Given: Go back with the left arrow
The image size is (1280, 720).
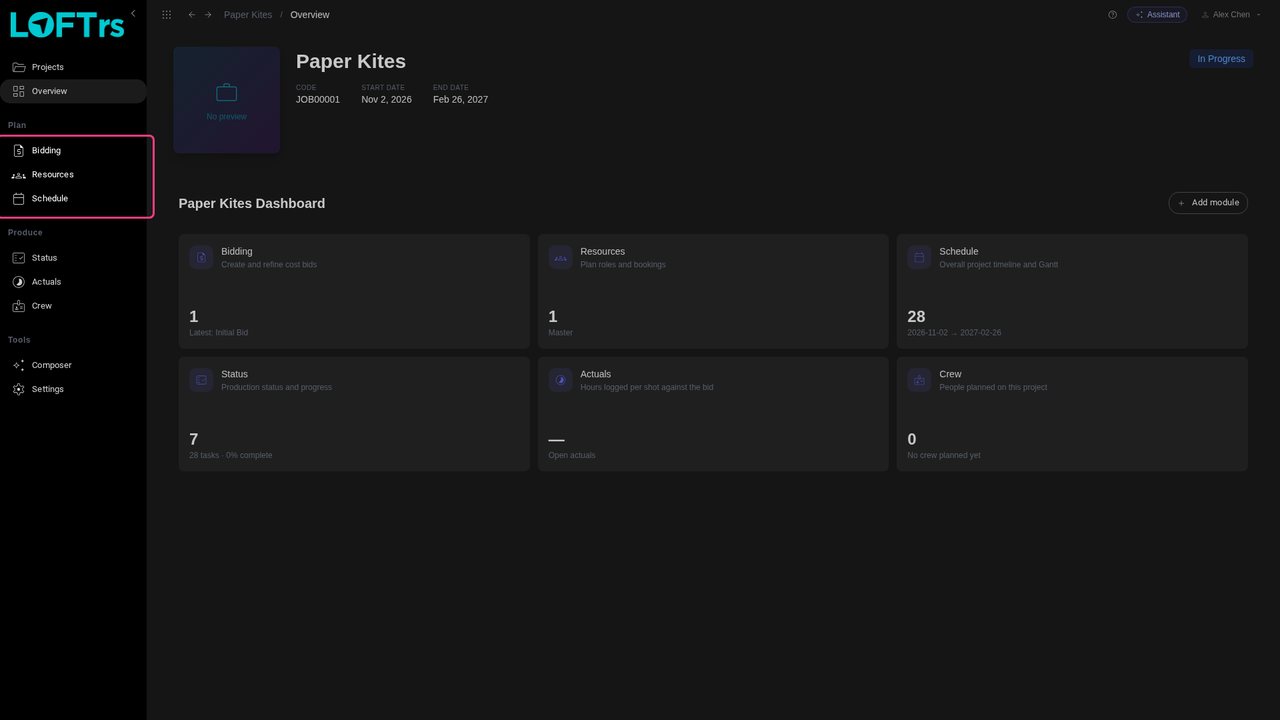Looking at the screenshot, I should pos(192,15).
